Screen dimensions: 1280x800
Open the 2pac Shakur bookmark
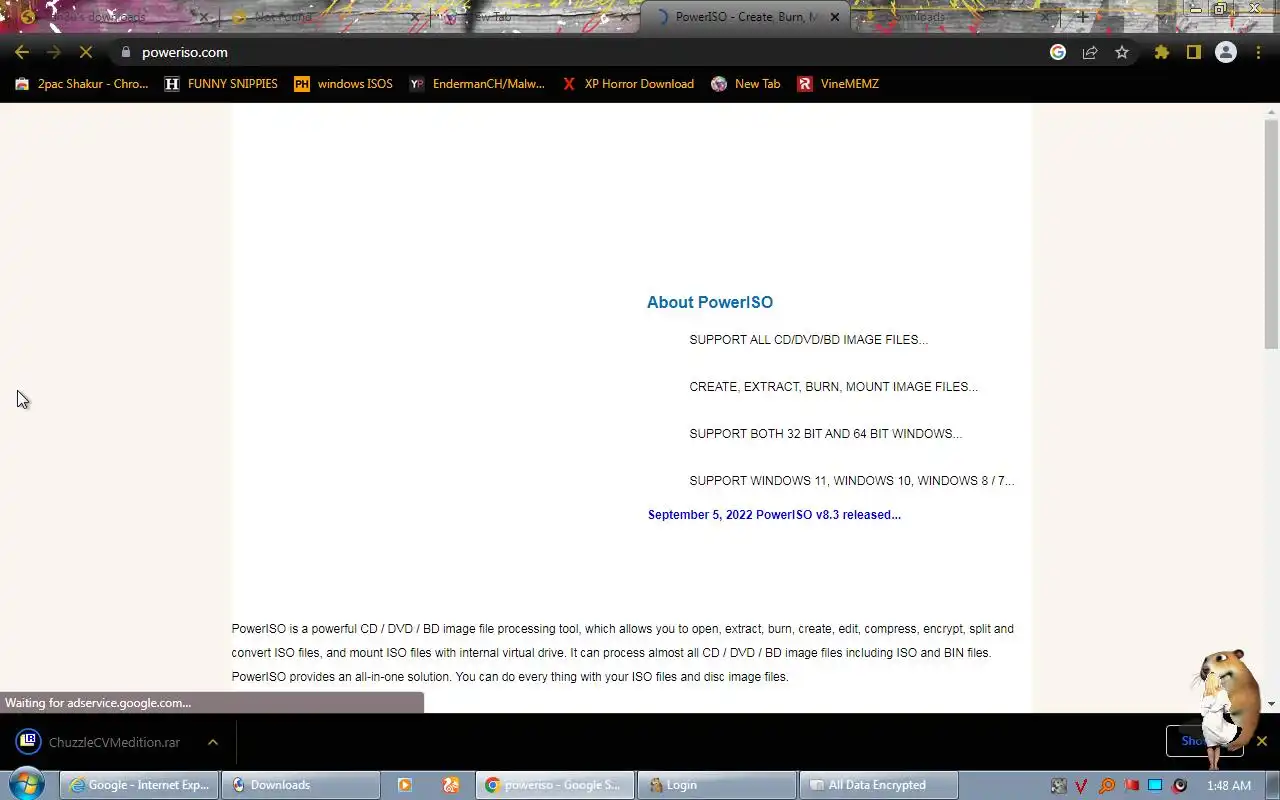point(81,84)
